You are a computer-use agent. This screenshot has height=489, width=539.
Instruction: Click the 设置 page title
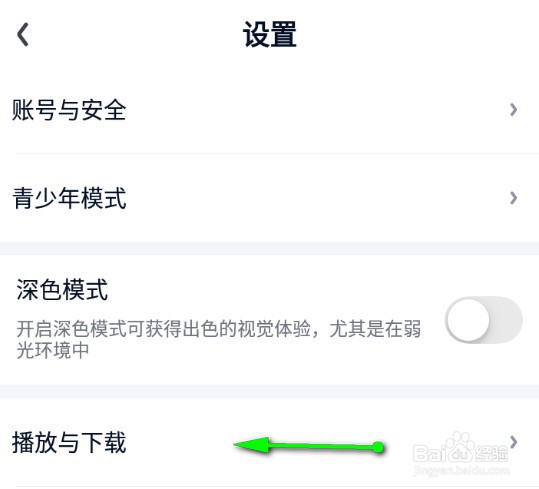pyautogui.click(x=270, y=34)
